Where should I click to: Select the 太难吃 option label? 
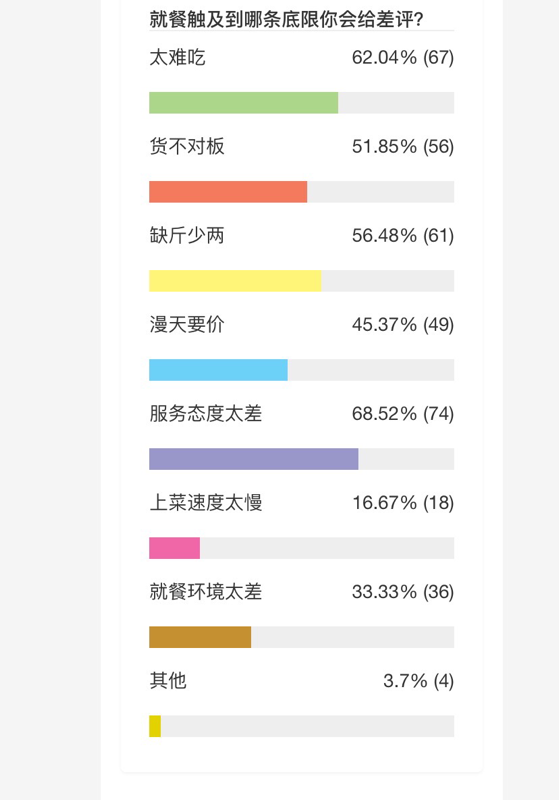coord(177,57)
